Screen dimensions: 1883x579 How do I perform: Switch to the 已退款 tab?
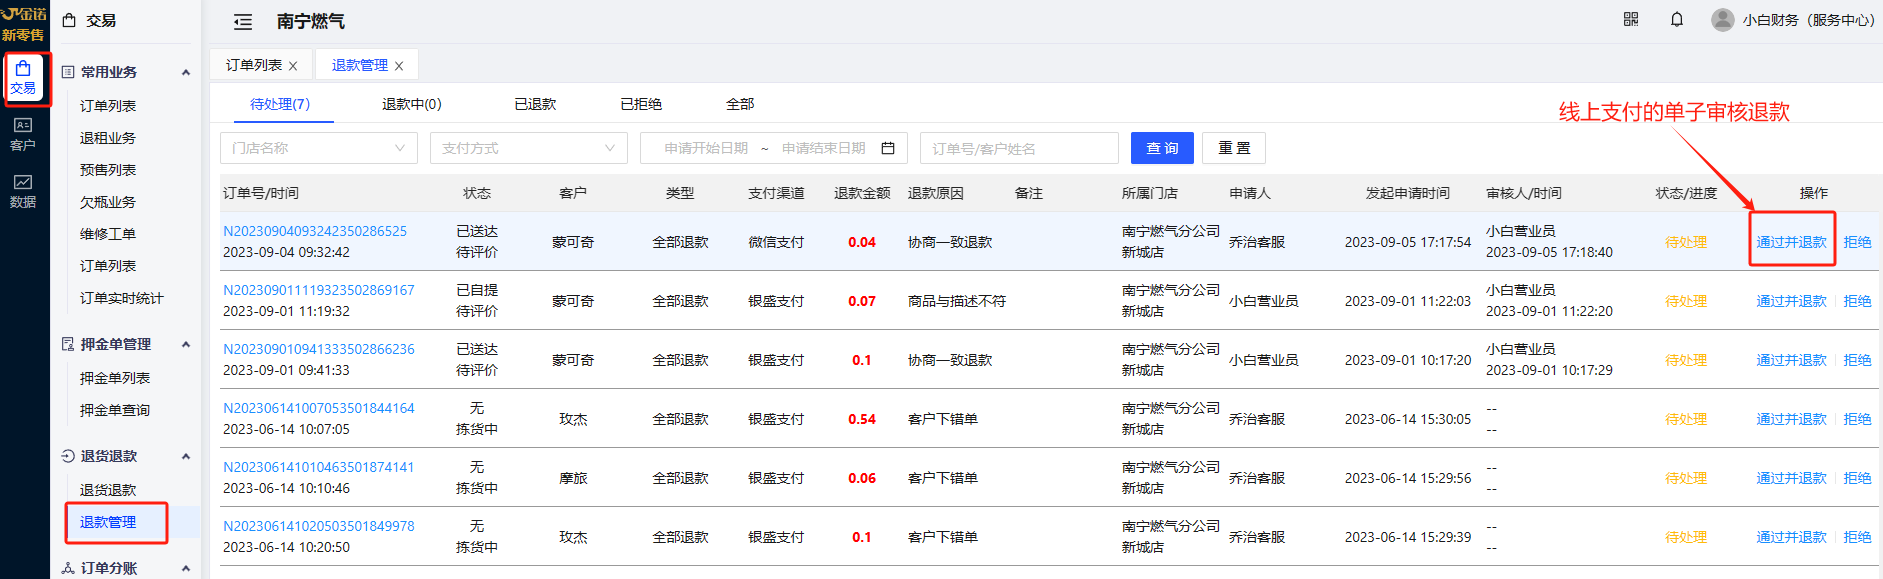(535, 104)
